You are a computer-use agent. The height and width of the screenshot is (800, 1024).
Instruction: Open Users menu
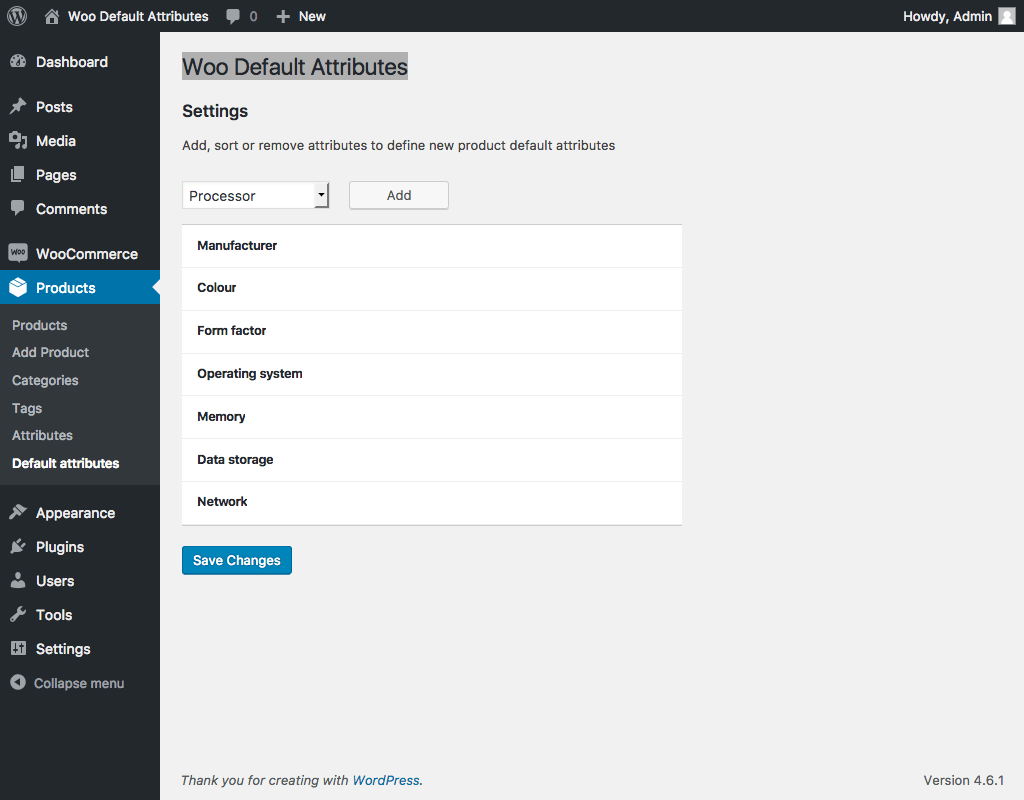(x=55, y=581)
